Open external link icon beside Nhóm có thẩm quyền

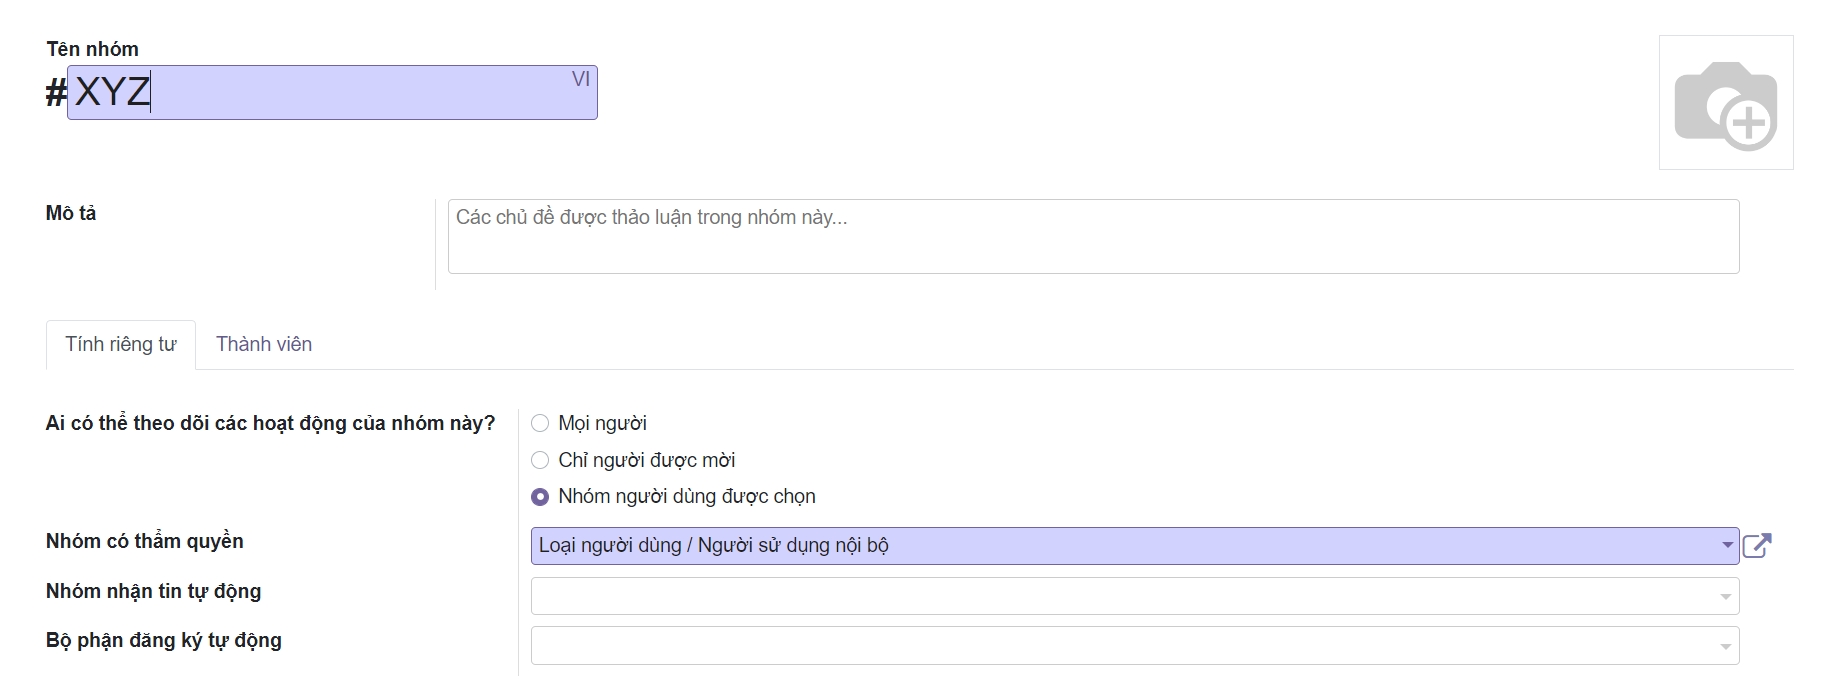pyautogui.click(x=1757, y=545)
